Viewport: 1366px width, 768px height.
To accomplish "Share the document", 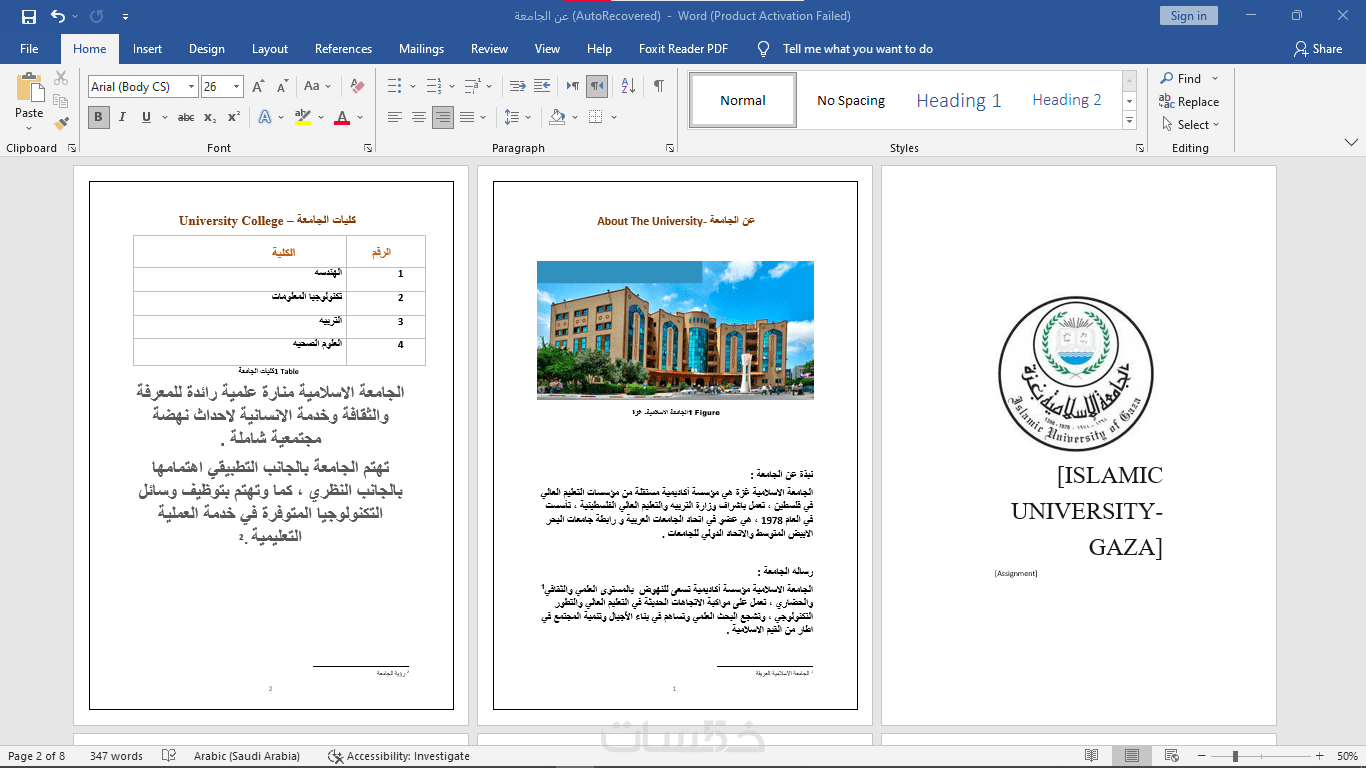I will click(1318, 49).
